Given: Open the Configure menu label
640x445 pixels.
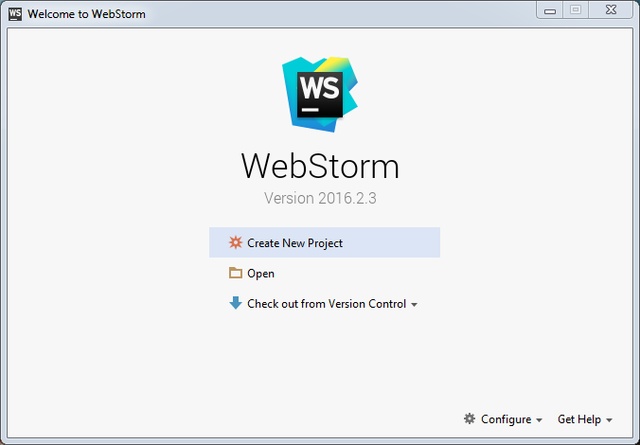Looking at the screenshot, I should coord(505,419).
